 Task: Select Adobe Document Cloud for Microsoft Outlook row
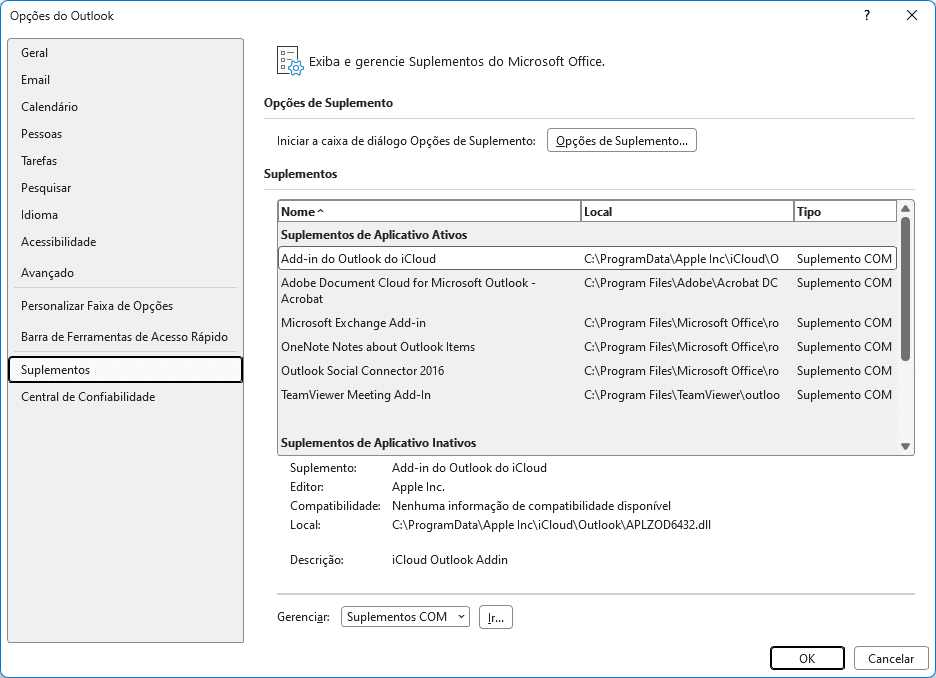pyautogui.click(x=588, y=291)
